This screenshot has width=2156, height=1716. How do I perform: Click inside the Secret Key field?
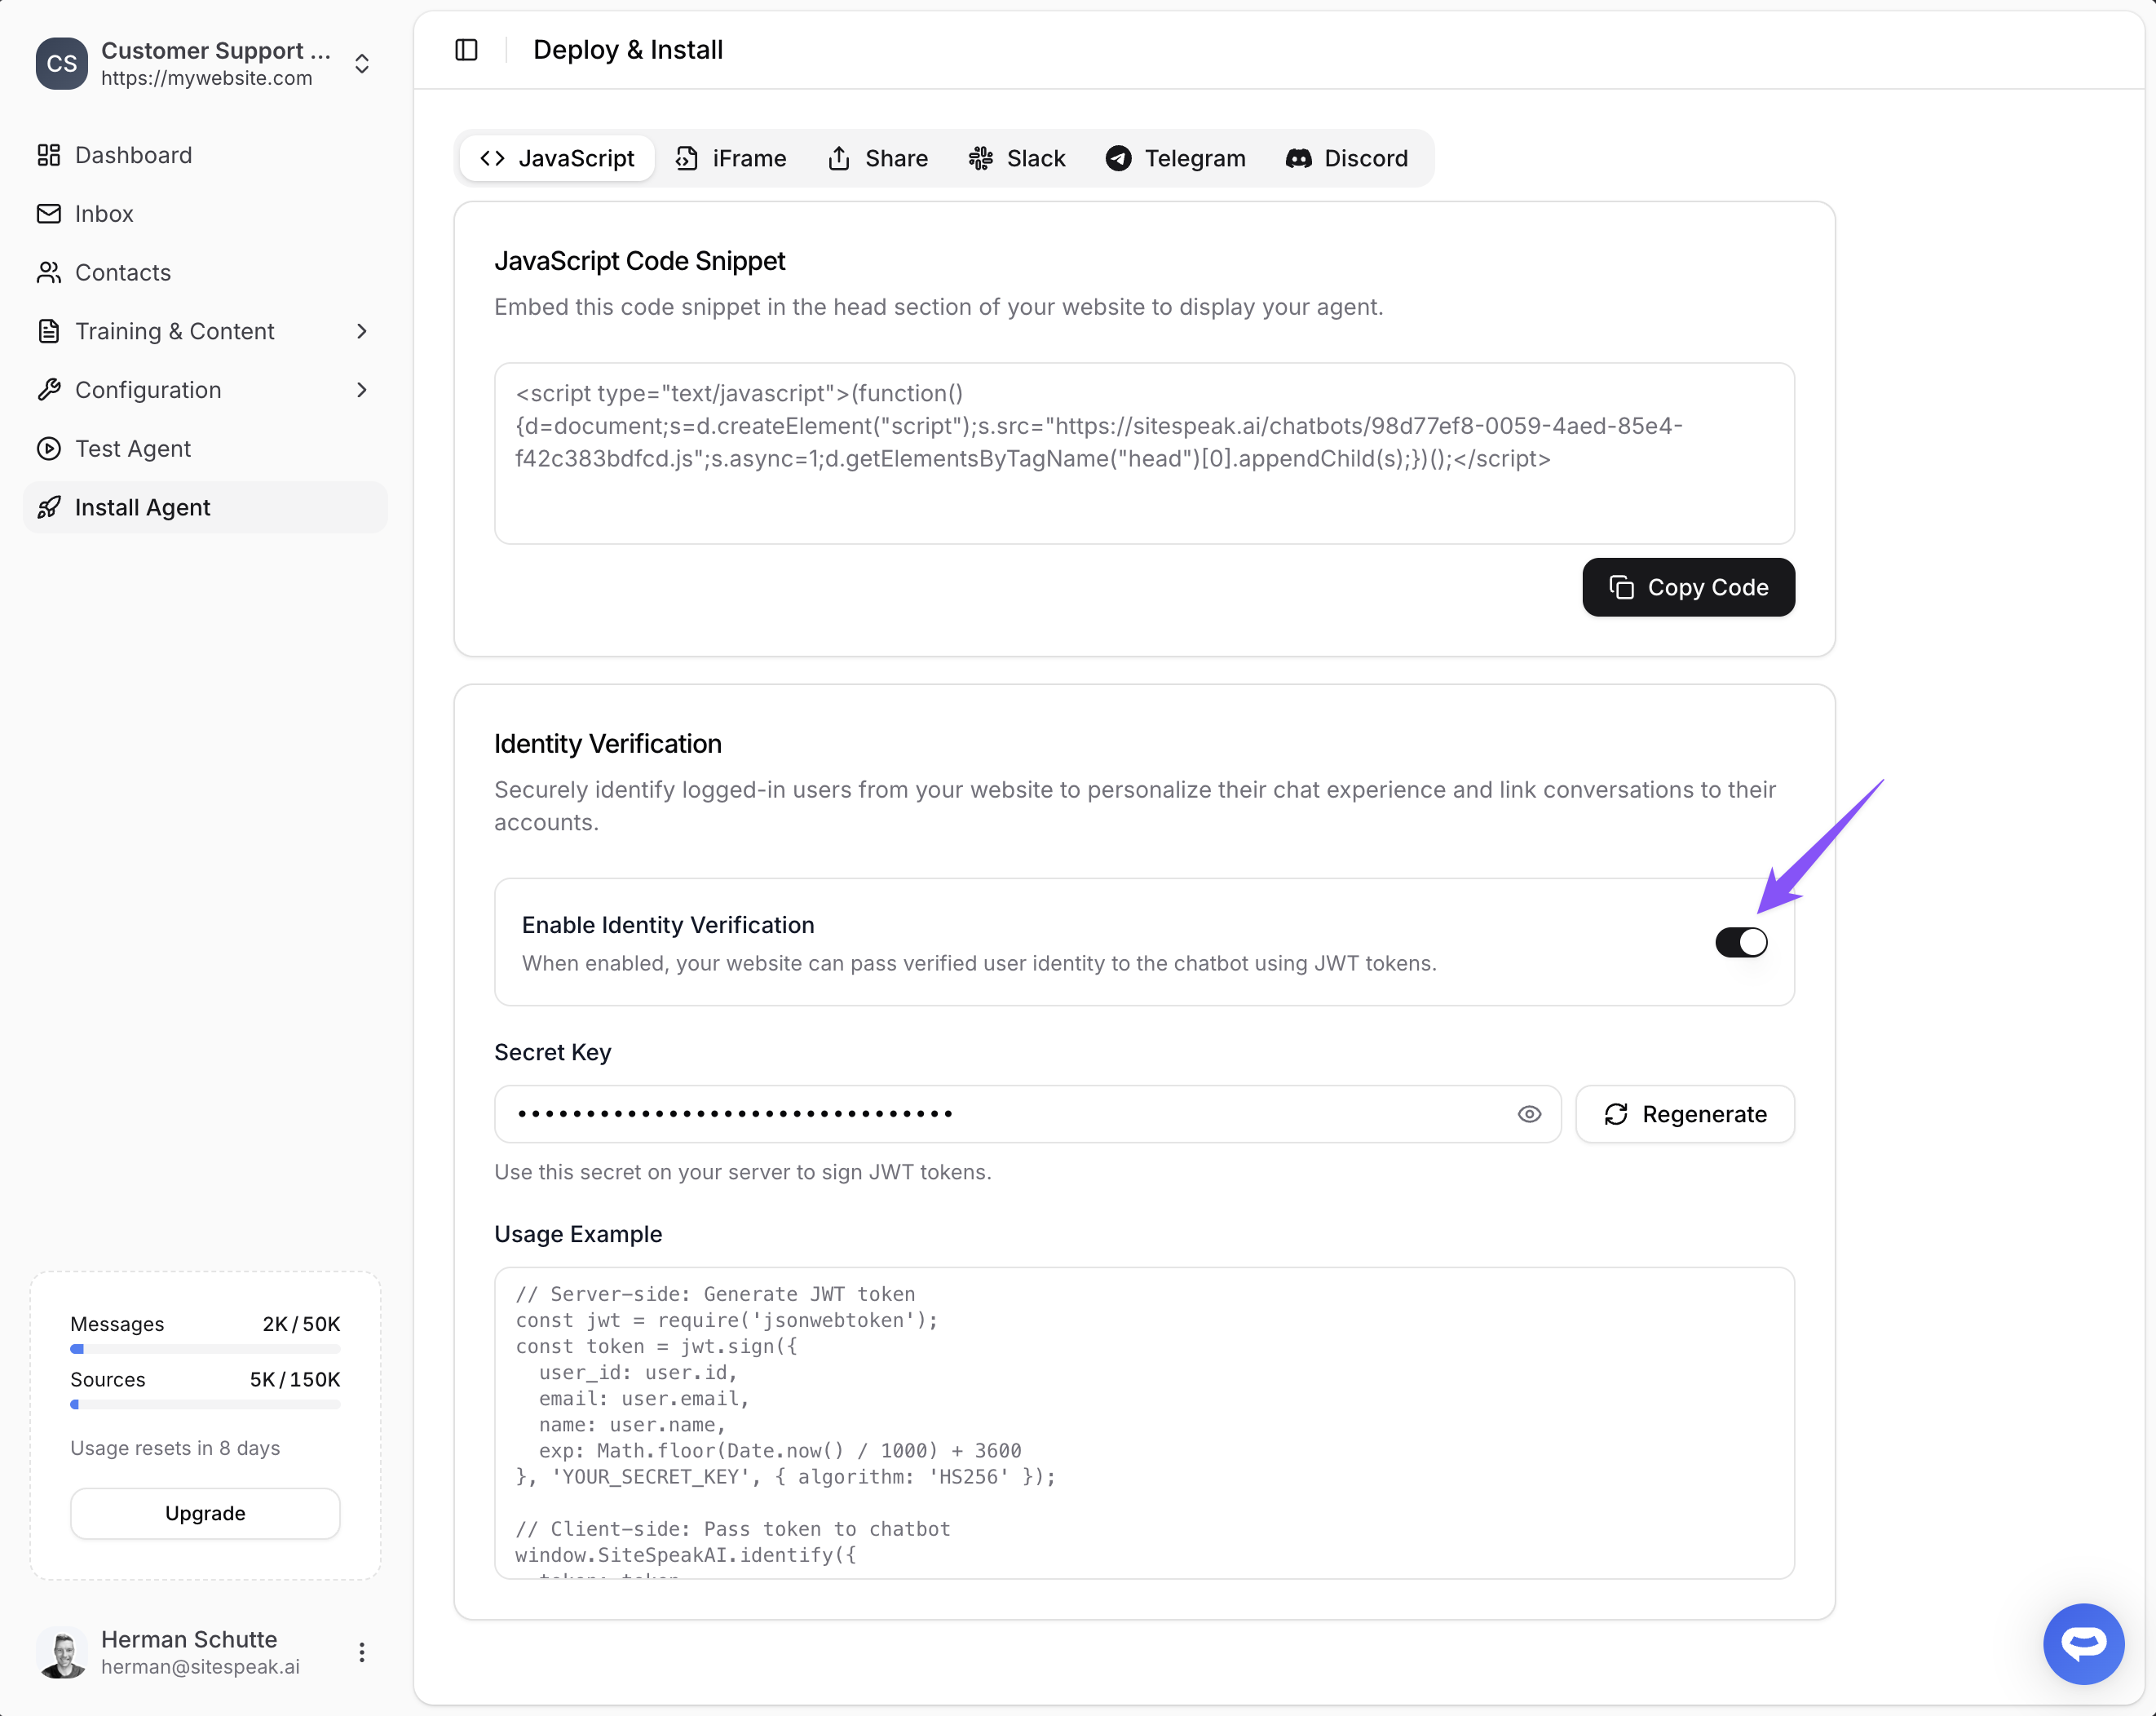pos(1000,1114)
